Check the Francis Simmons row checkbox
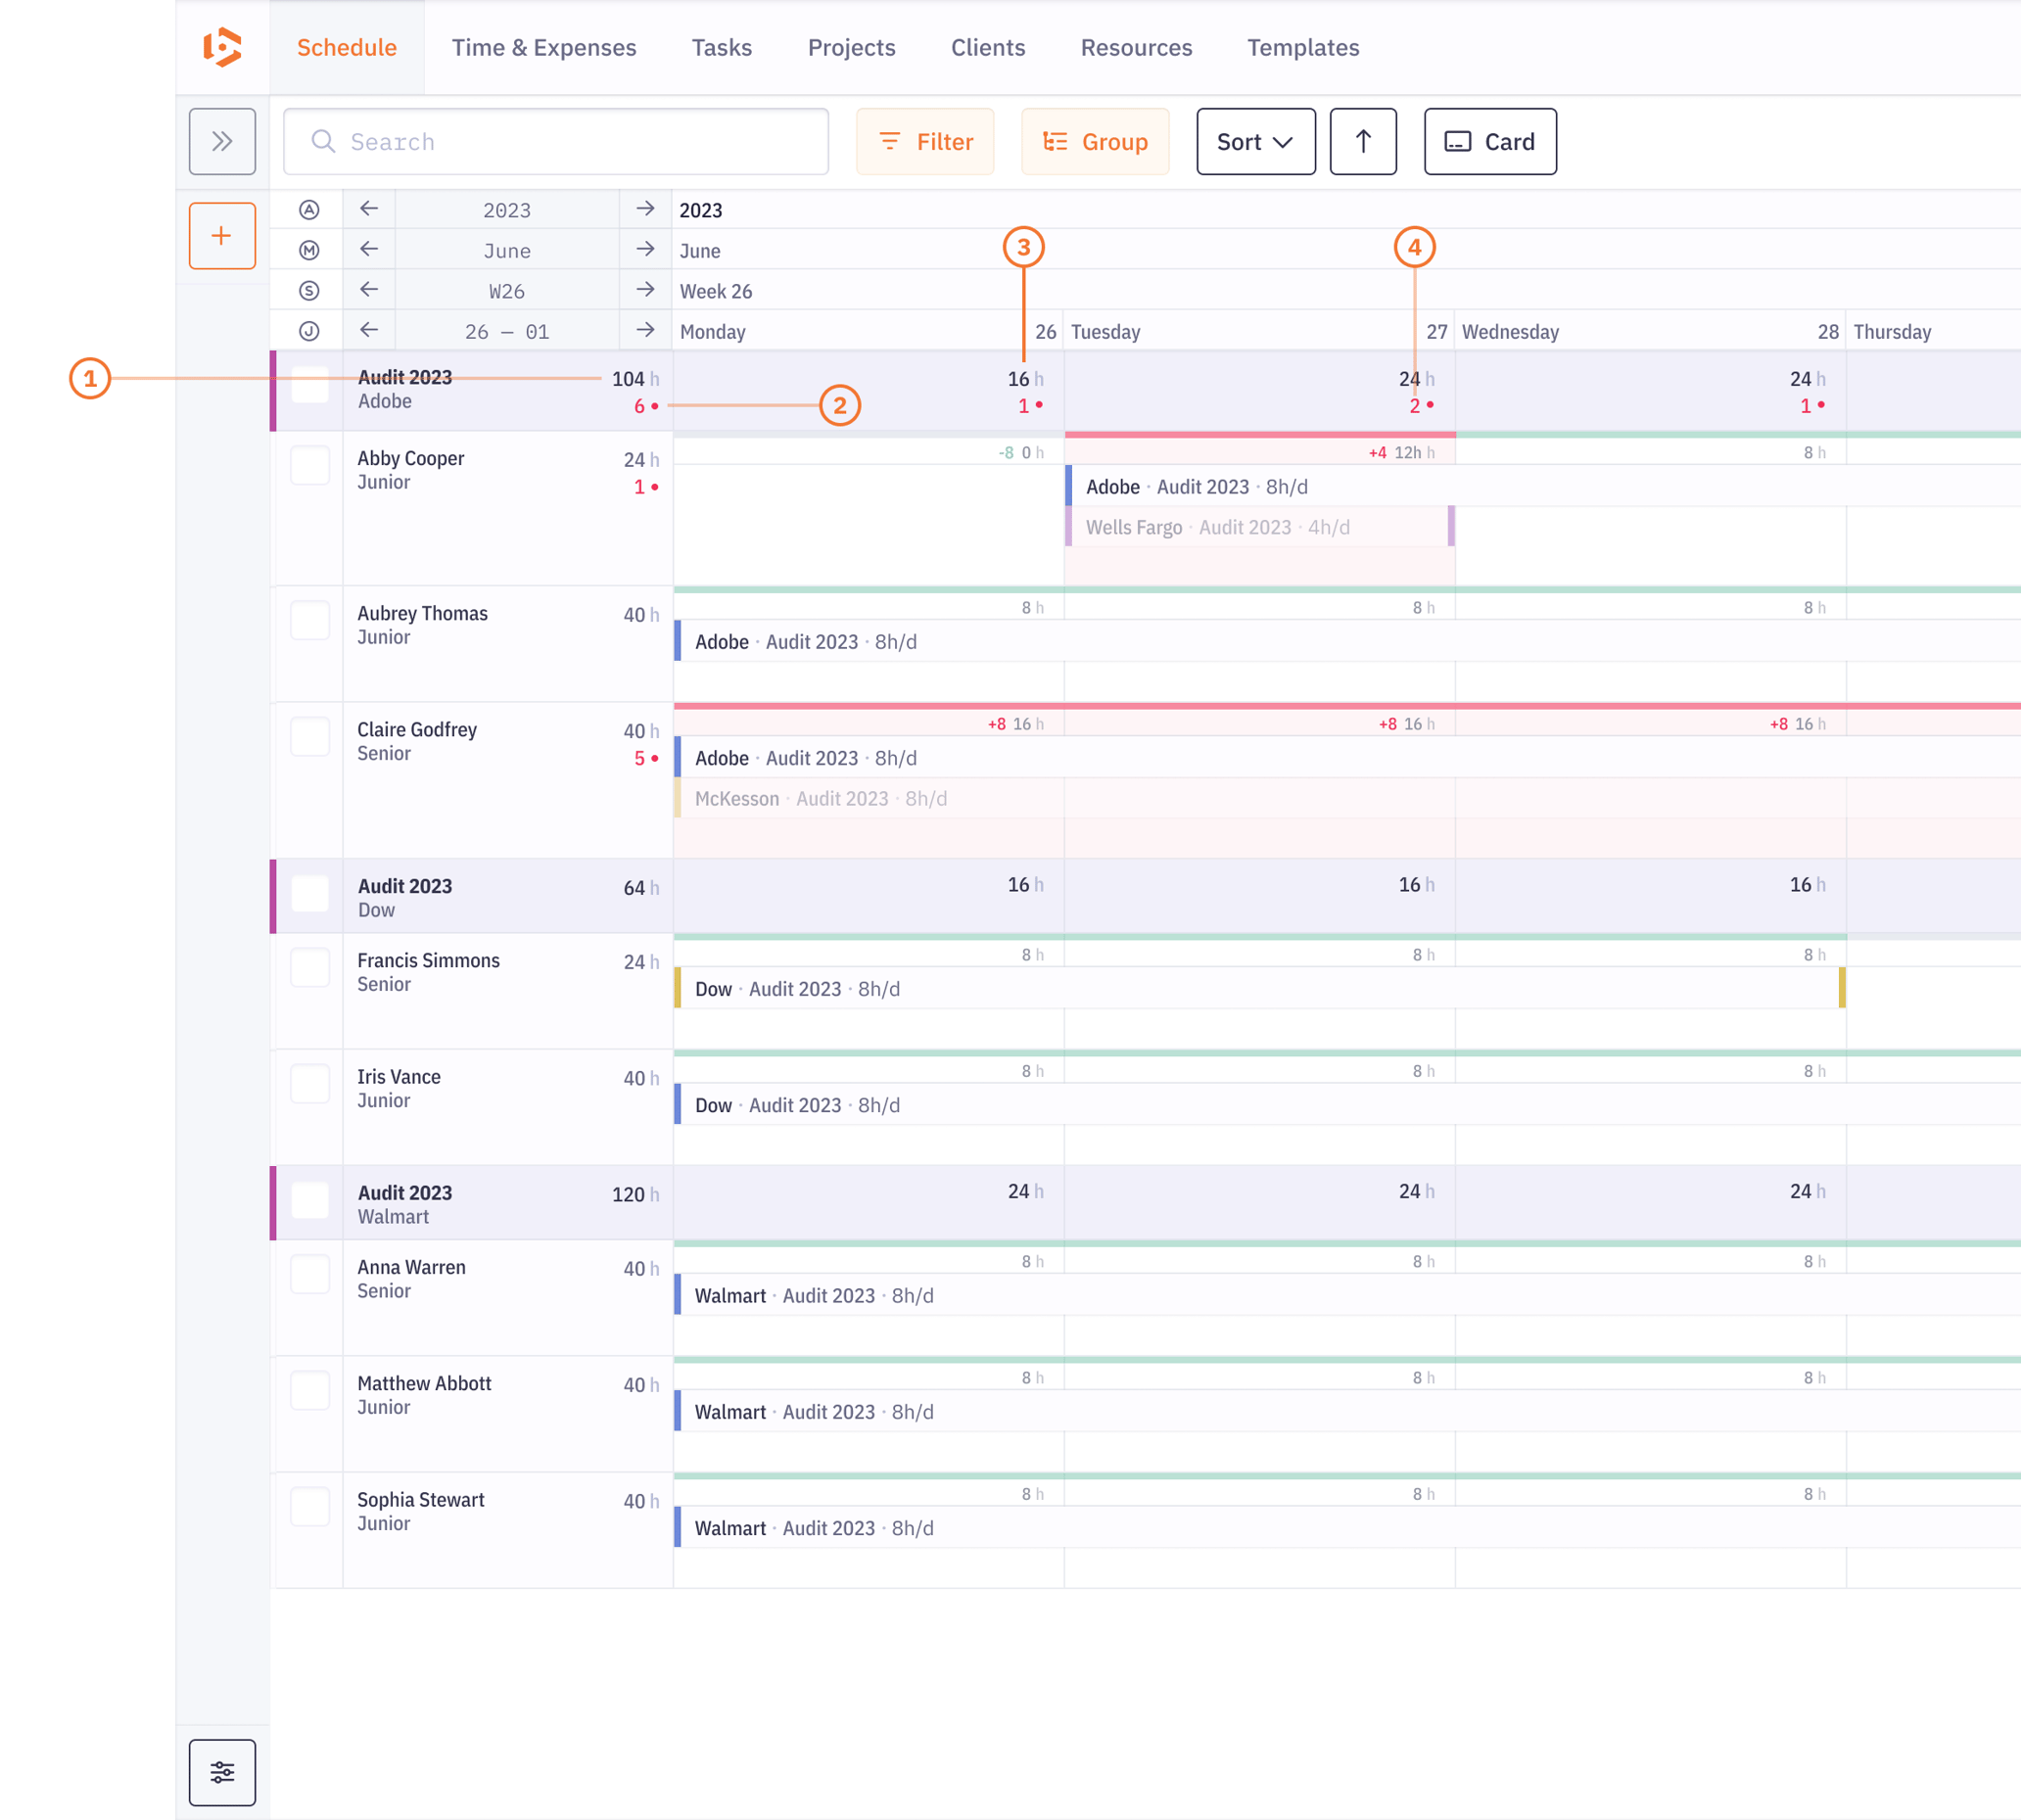 [310, 968]
